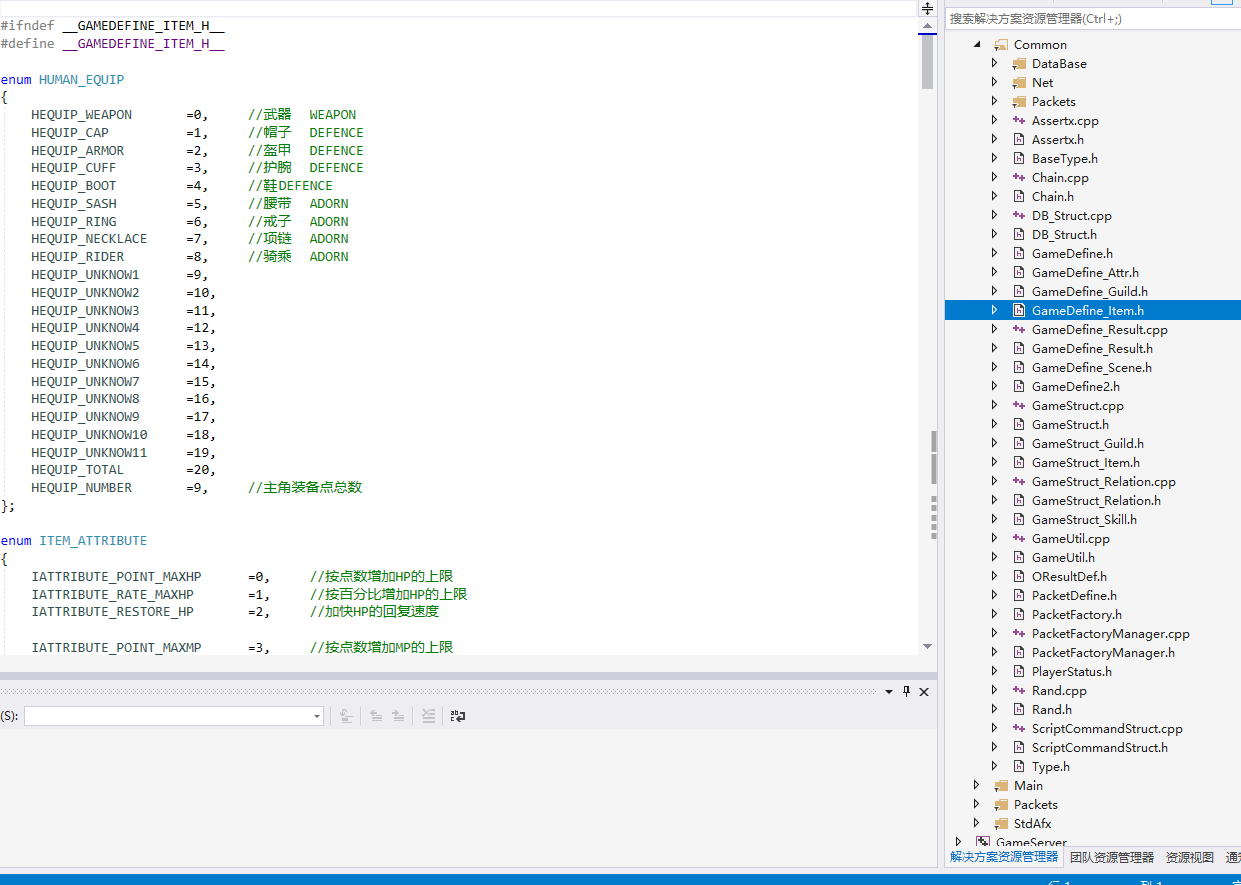Switch to the 资源视图 tab
This screenshot has height=885, width=1241.
coord(1189,858)
